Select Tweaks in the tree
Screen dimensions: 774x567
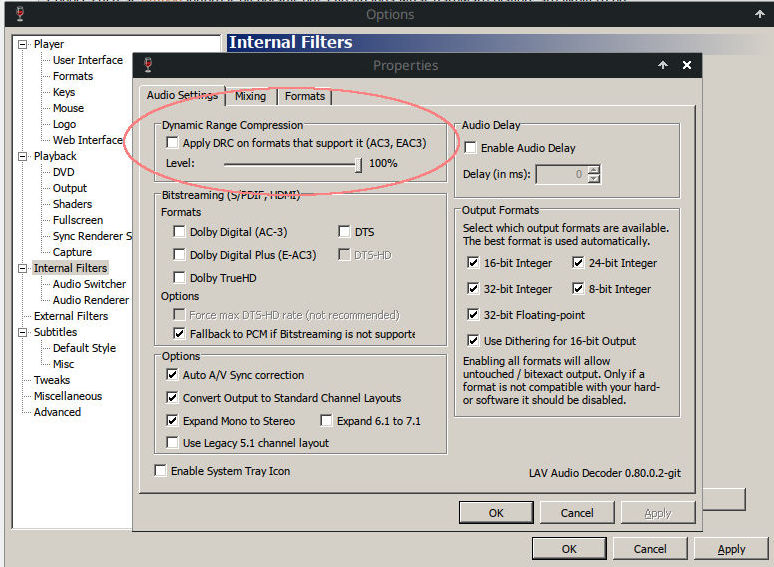pos(52,380)
